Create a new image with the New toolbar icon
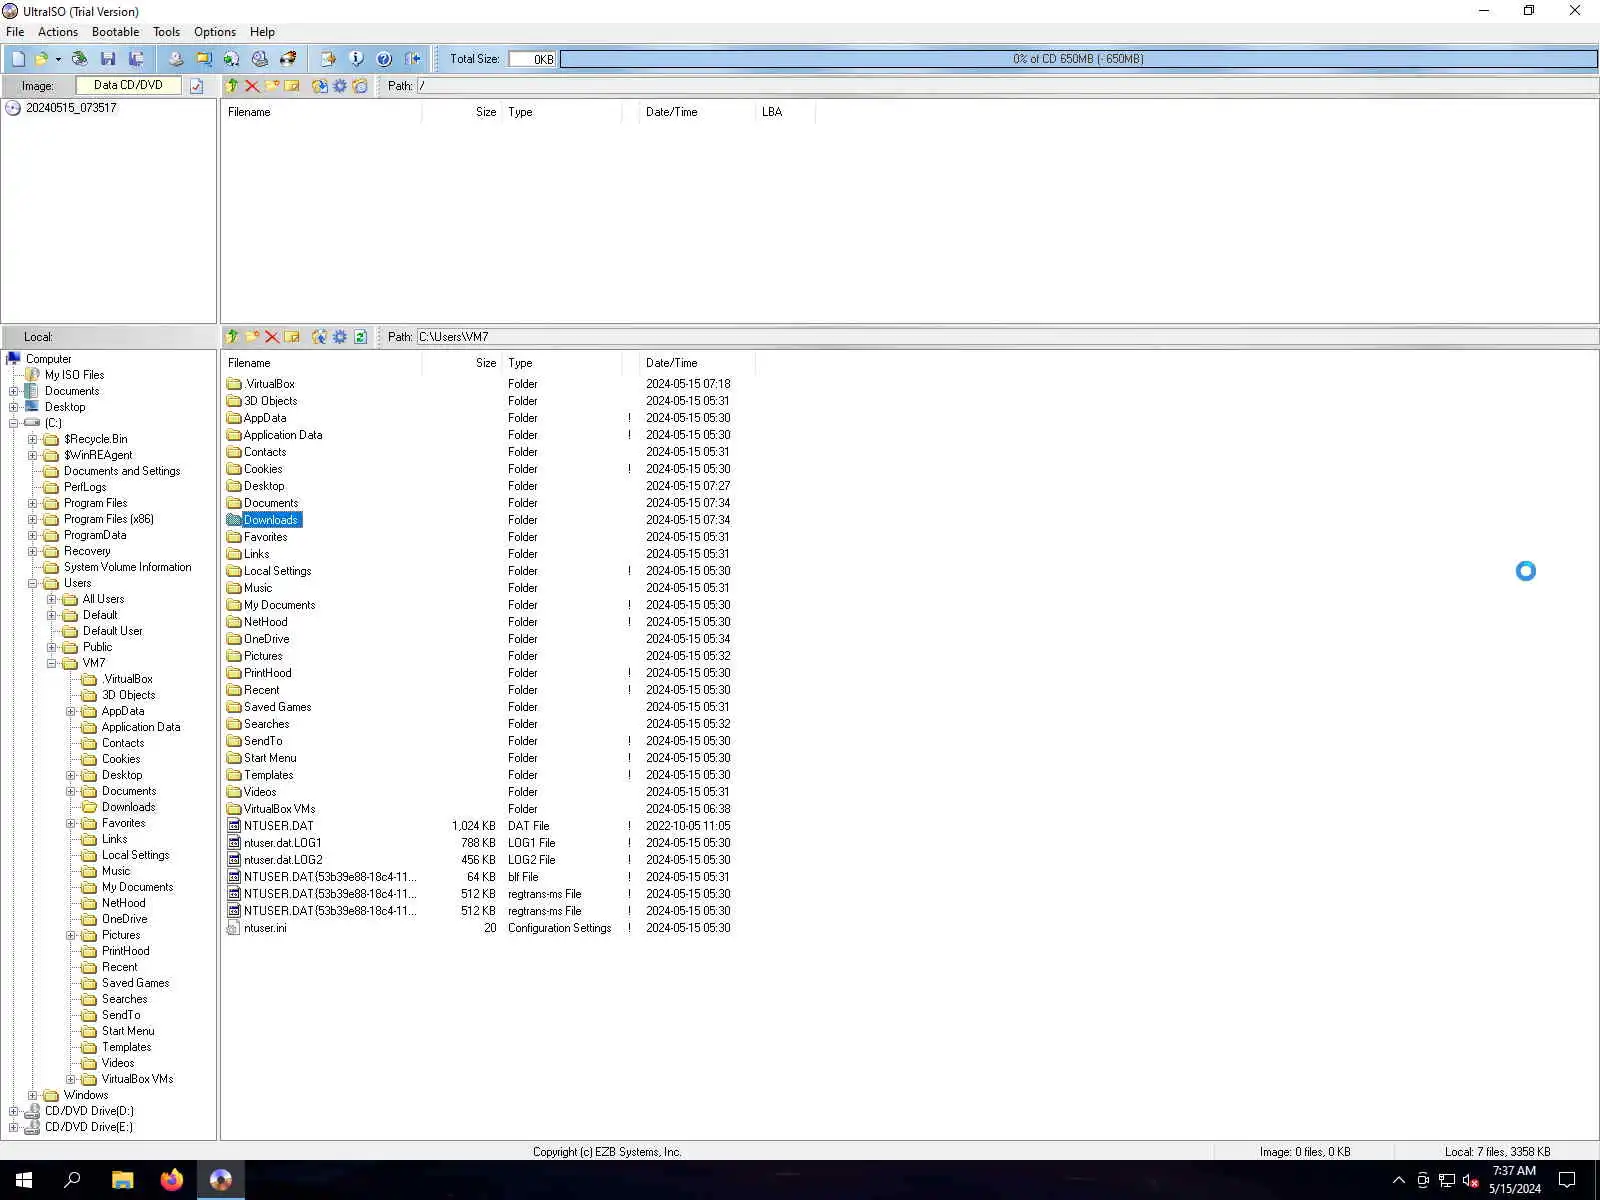 click(18, 59)
